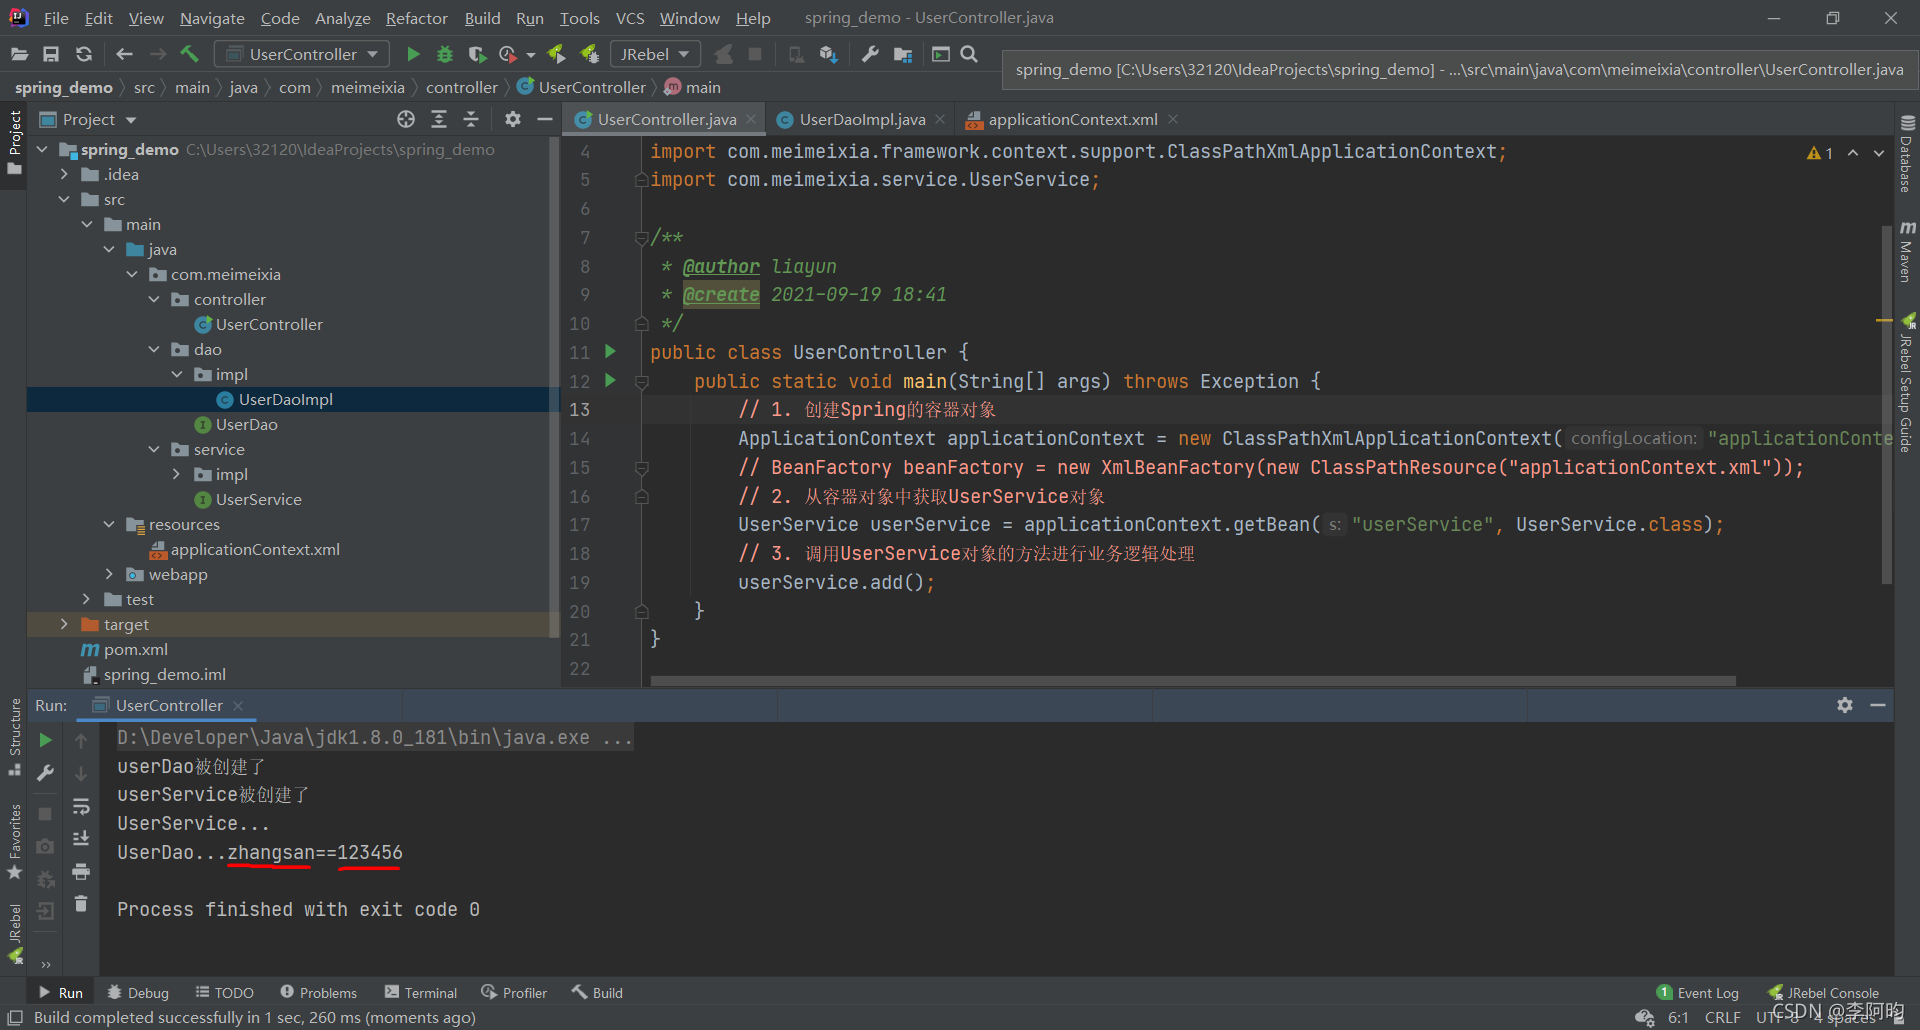Build project using the hammer icon

coord(190,54)
